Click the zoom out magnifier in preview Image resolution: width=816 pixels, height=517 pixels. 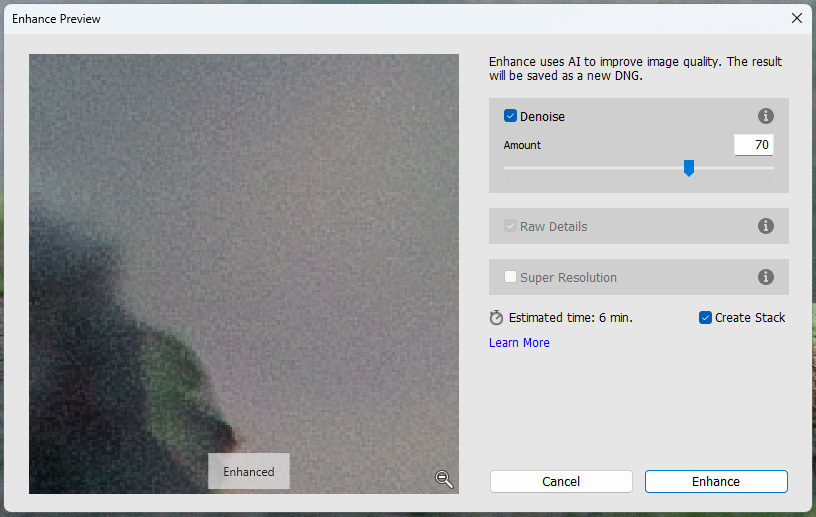tap(444, 479)
